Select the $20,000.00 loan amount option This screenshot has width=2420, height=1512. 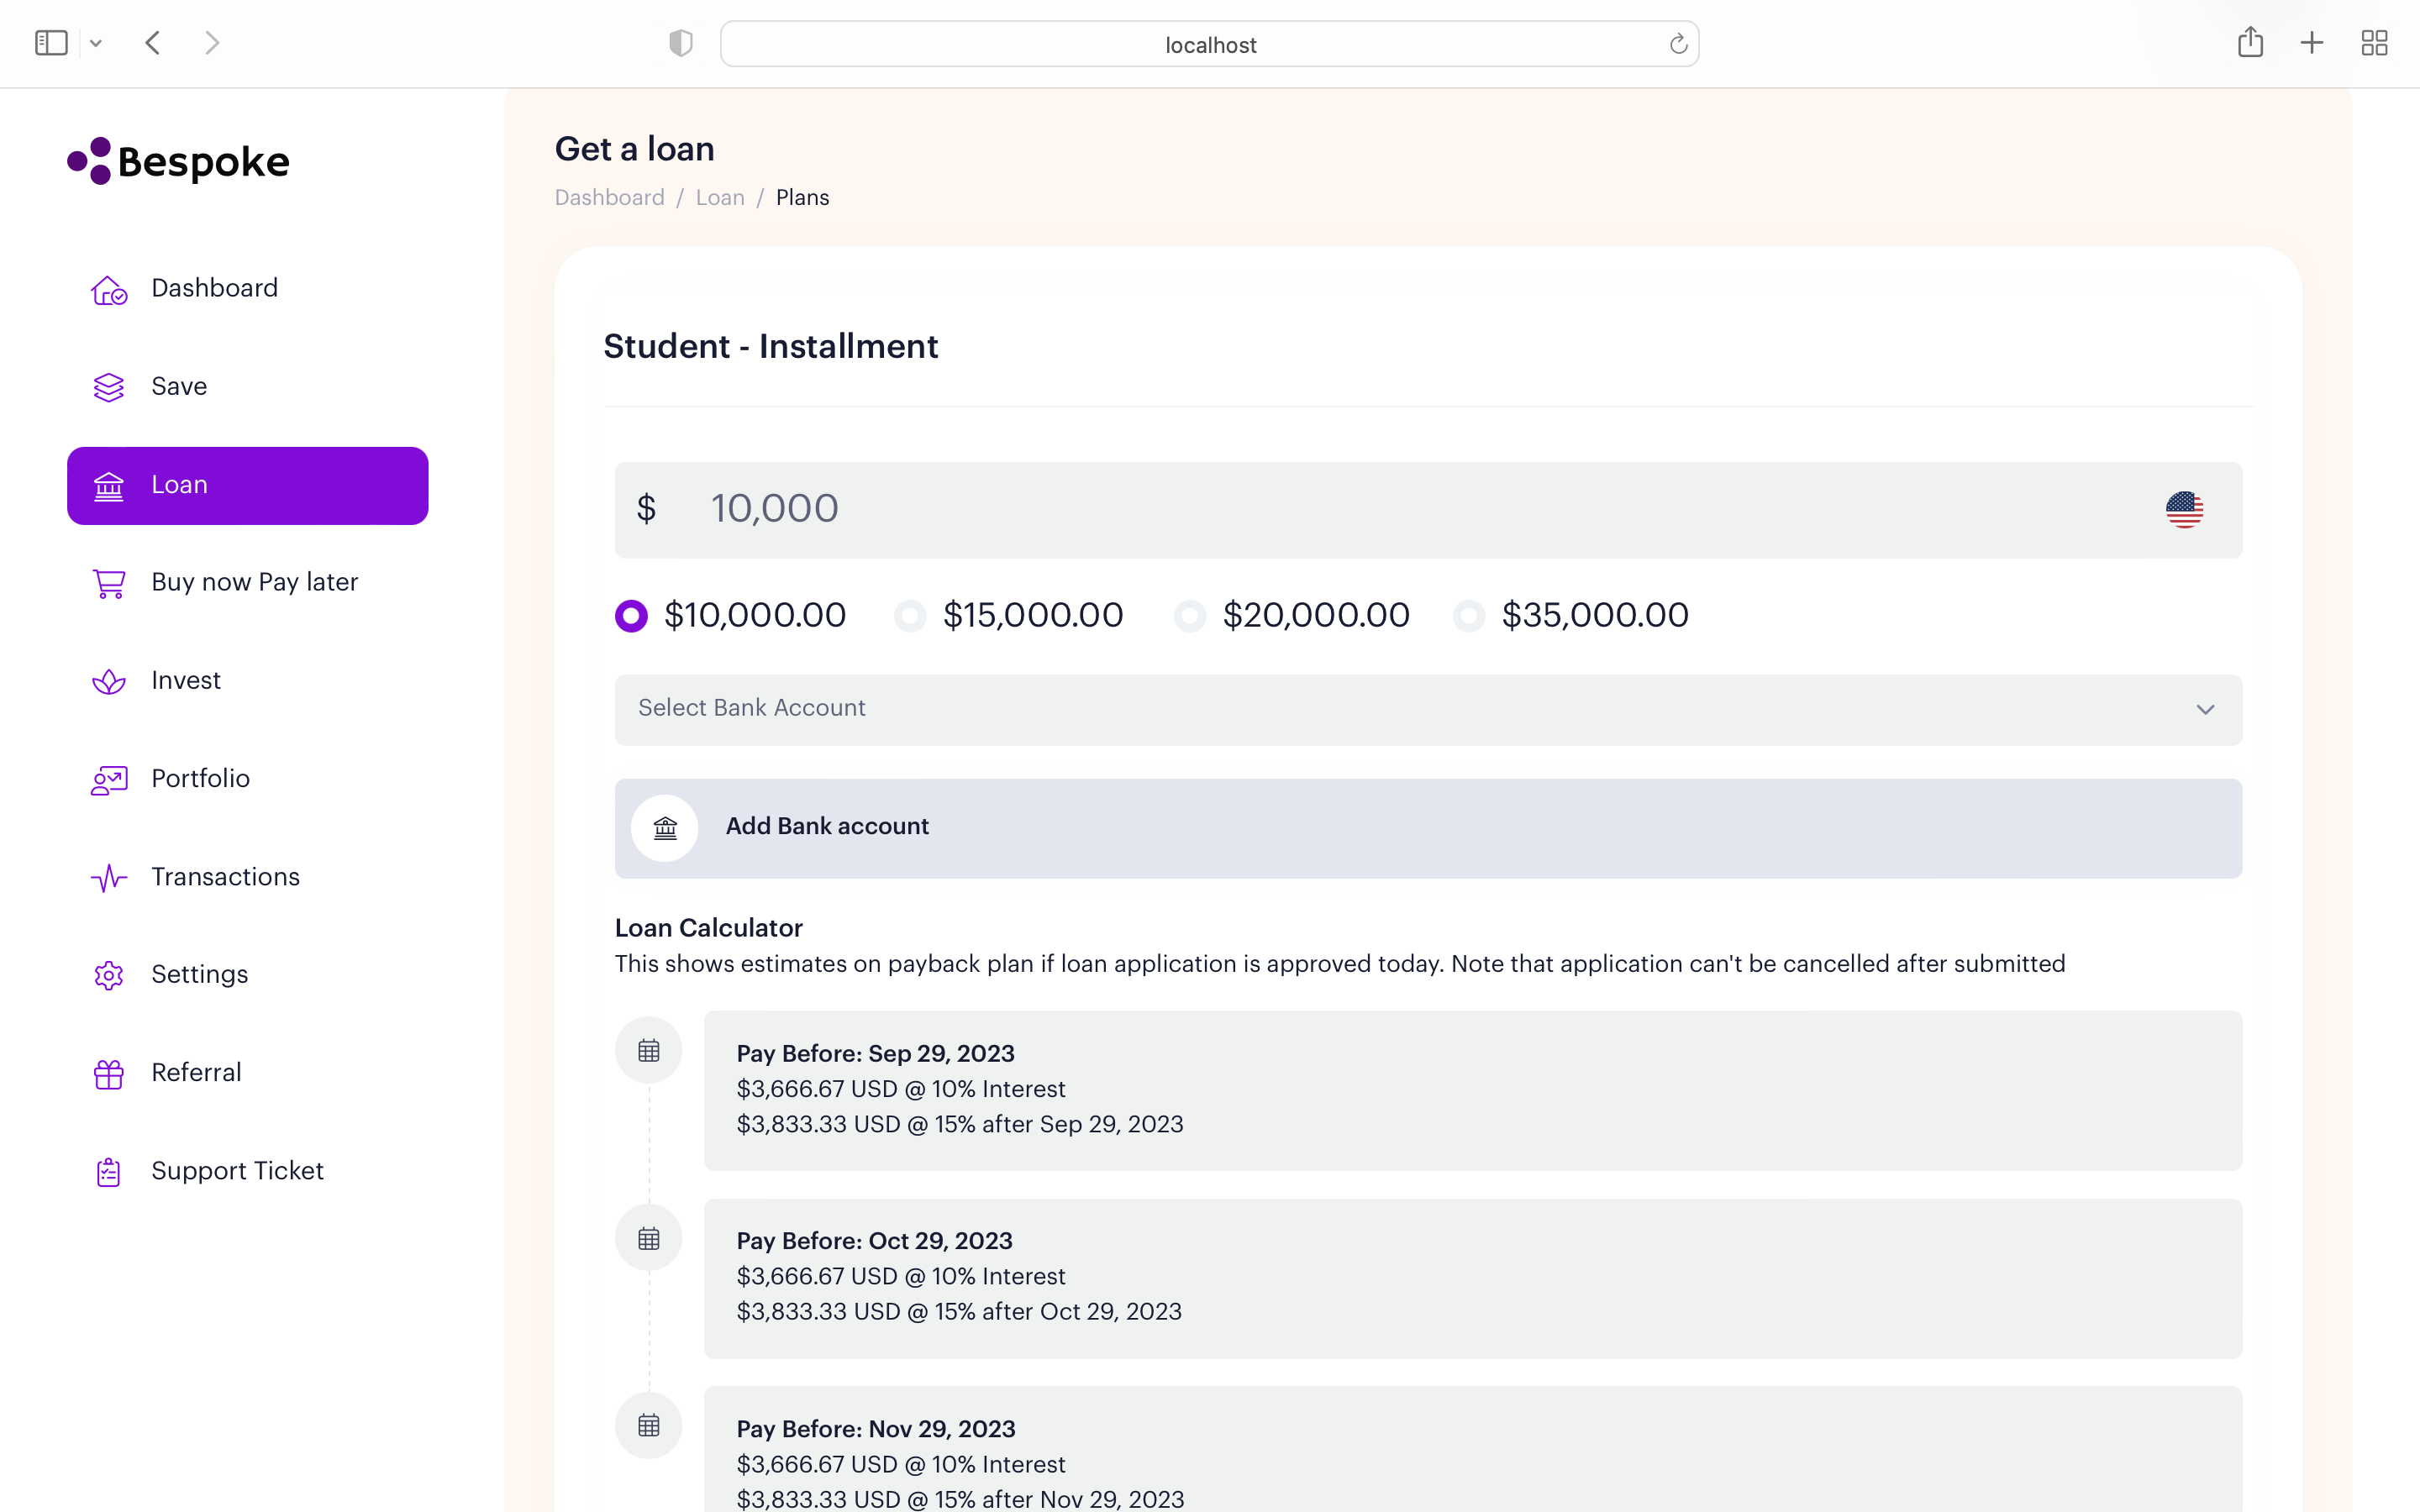point(1188,615)
